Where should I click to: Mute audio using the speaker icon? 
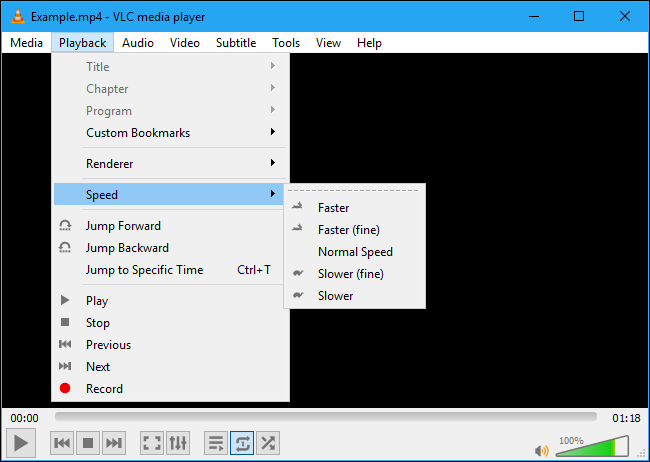point(541,450)
